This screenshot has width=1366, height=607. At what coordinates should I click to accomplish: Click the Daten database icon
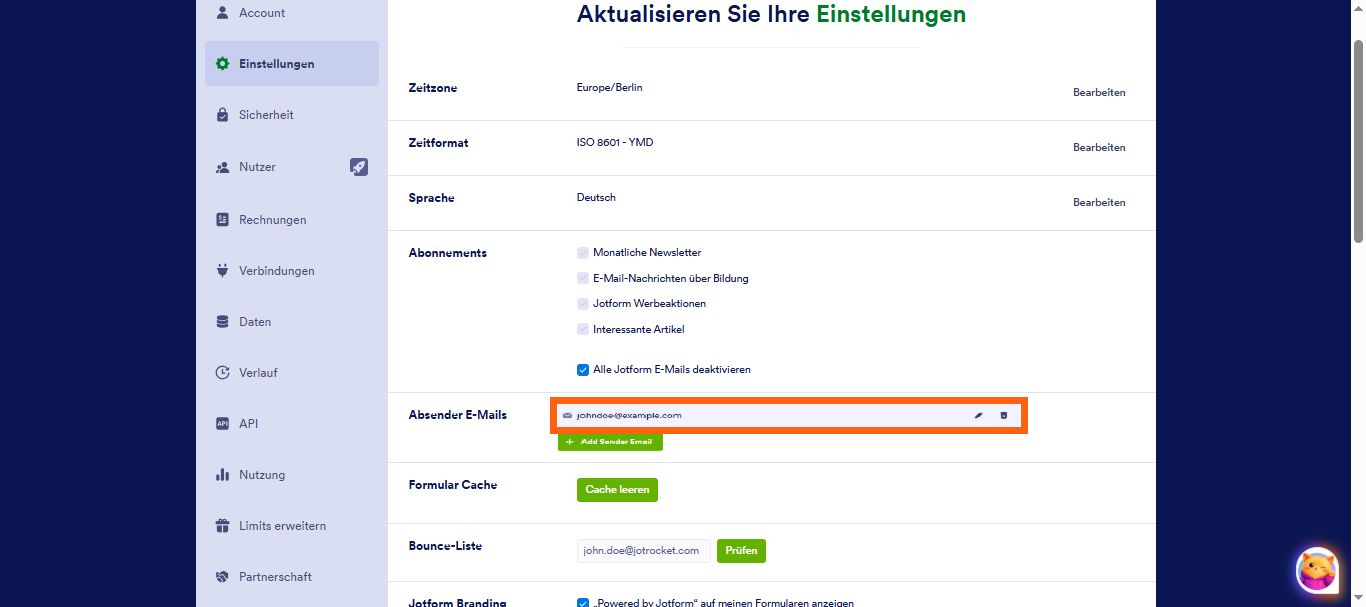pos(223,322)
